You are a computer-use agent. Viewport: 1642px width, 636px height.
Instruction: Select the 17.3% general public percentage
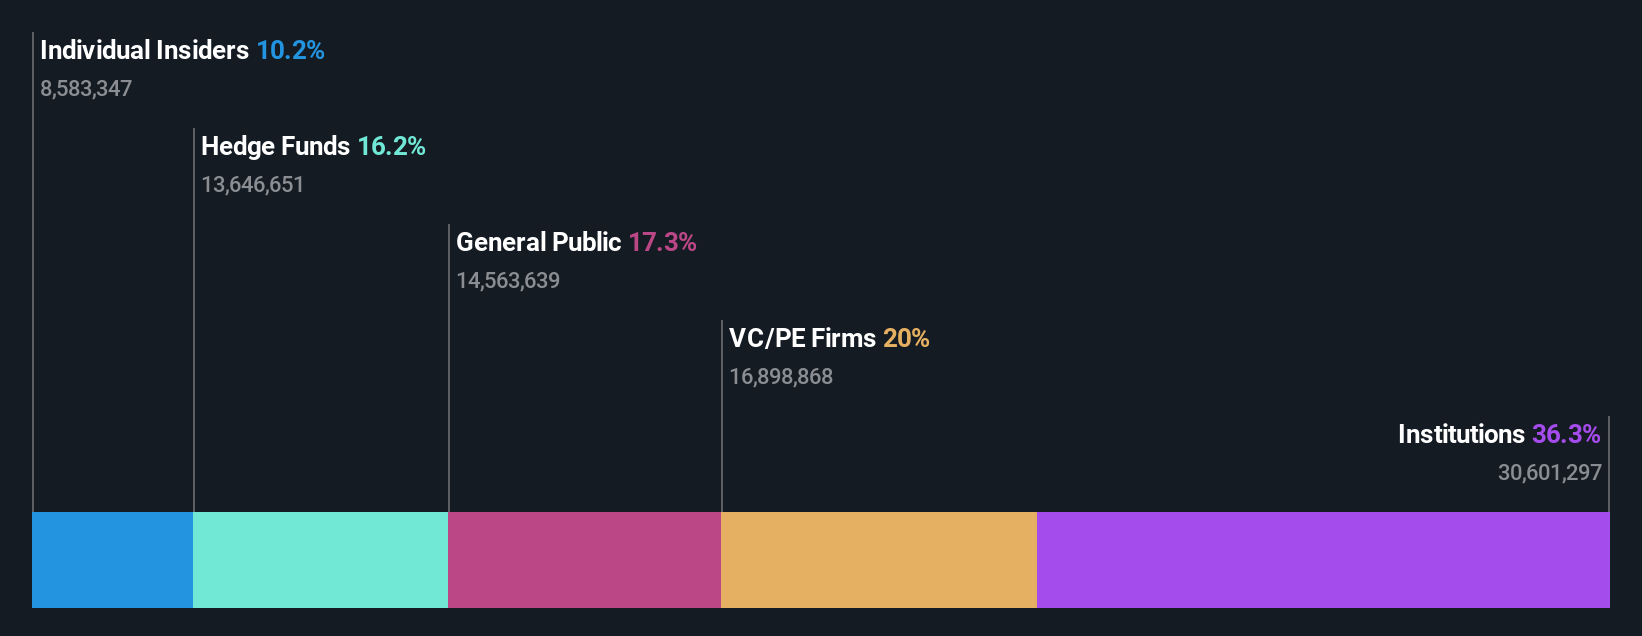point(662,242)
